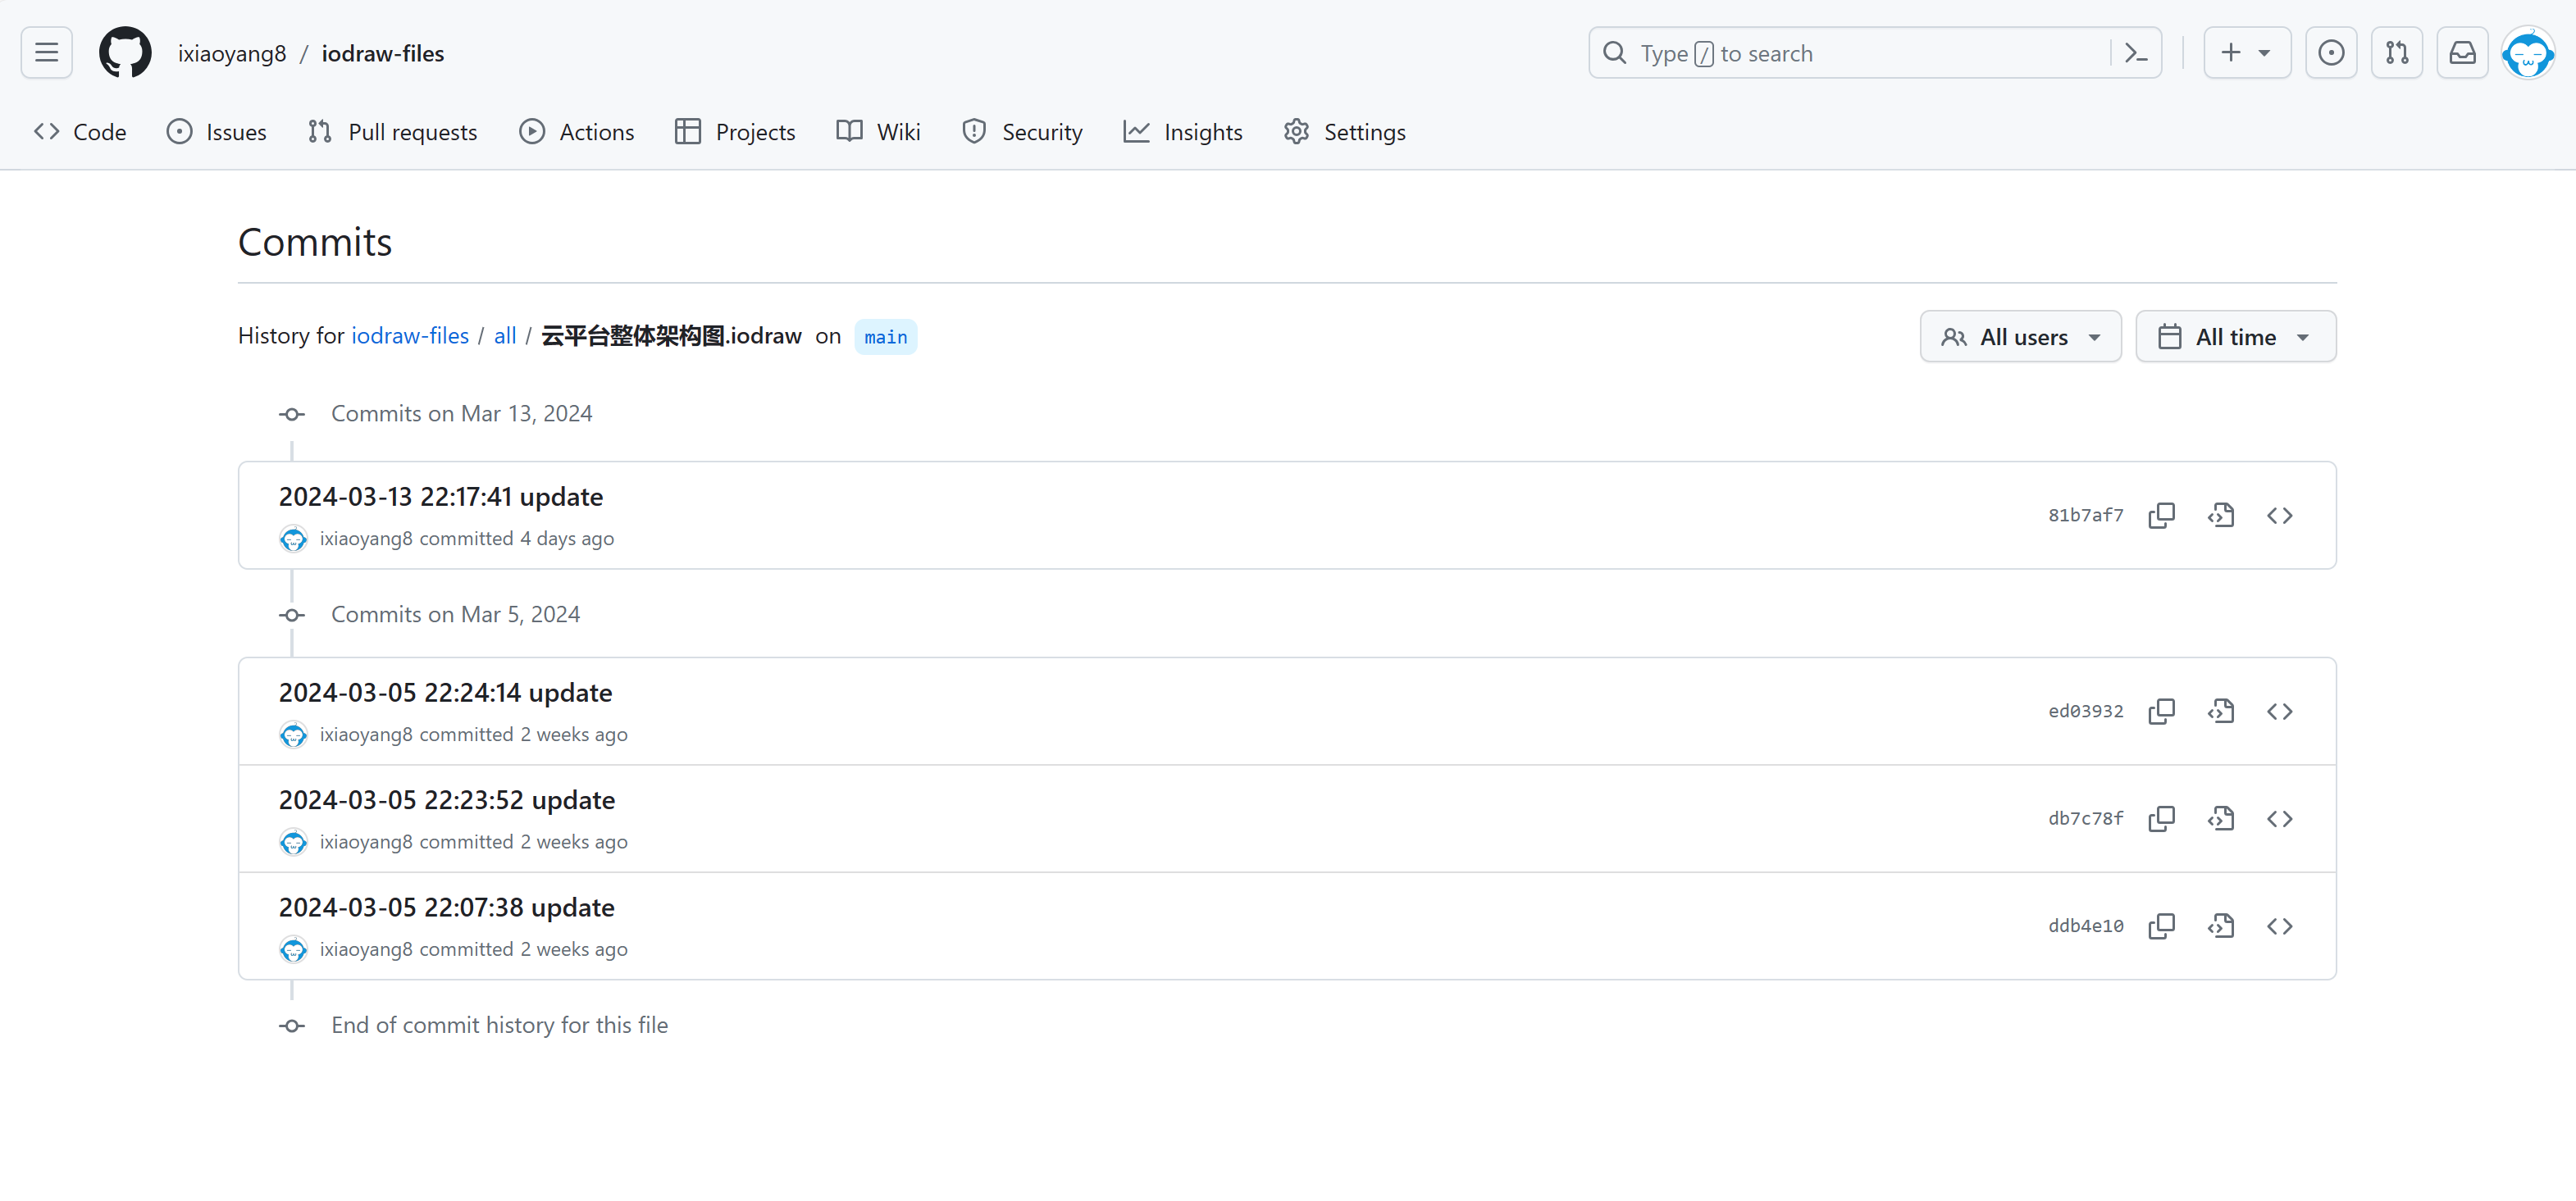This screenshot has height=1201, width=2576.
Task: Open the hamburger navigation menu
Action: coord(46,52)
